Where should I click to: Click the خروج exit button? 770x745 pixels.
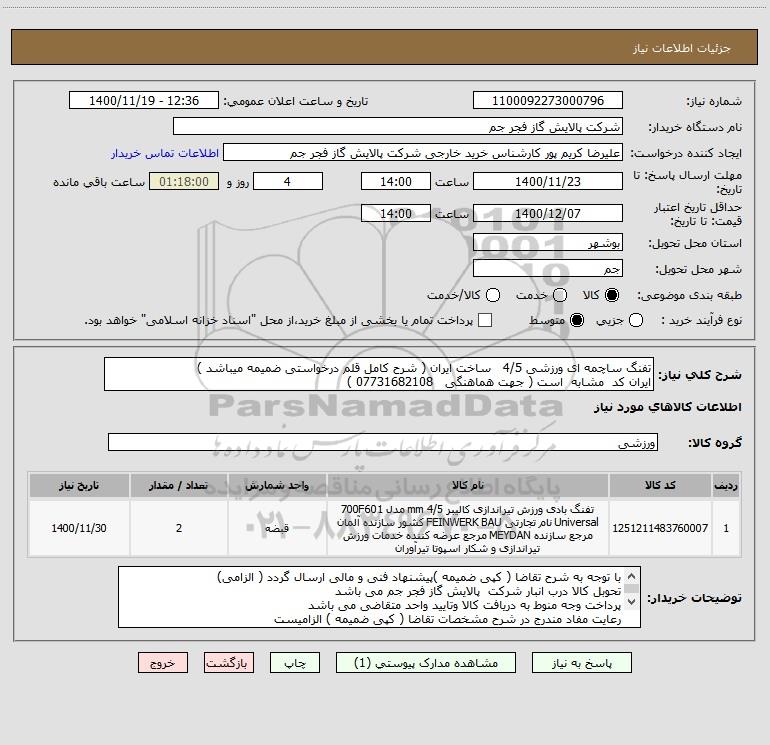coord(163,663)
